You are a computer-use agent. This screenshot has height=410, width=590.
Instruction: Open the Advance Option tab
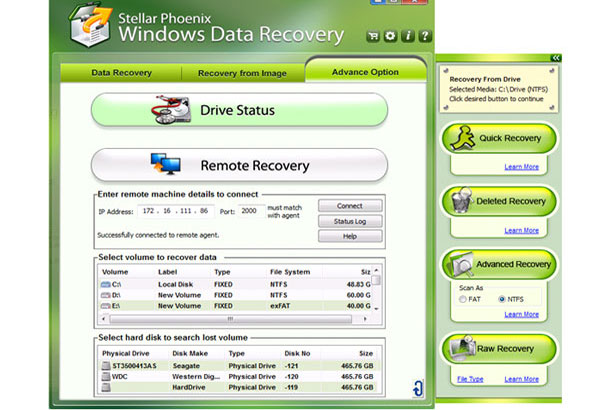click(x=365, y=71)
